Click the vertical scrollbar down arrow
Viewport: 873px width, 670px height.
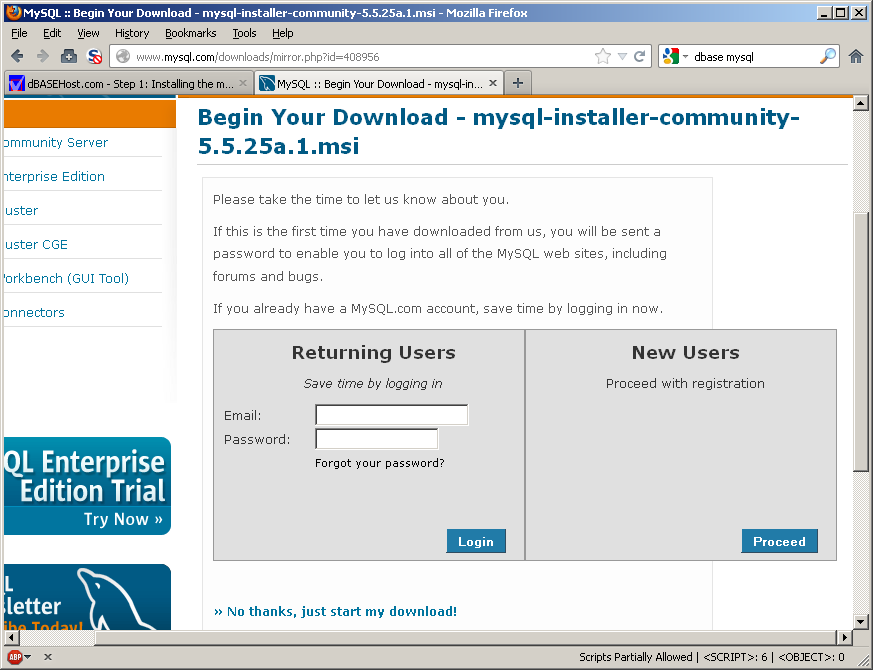(861, 622)
